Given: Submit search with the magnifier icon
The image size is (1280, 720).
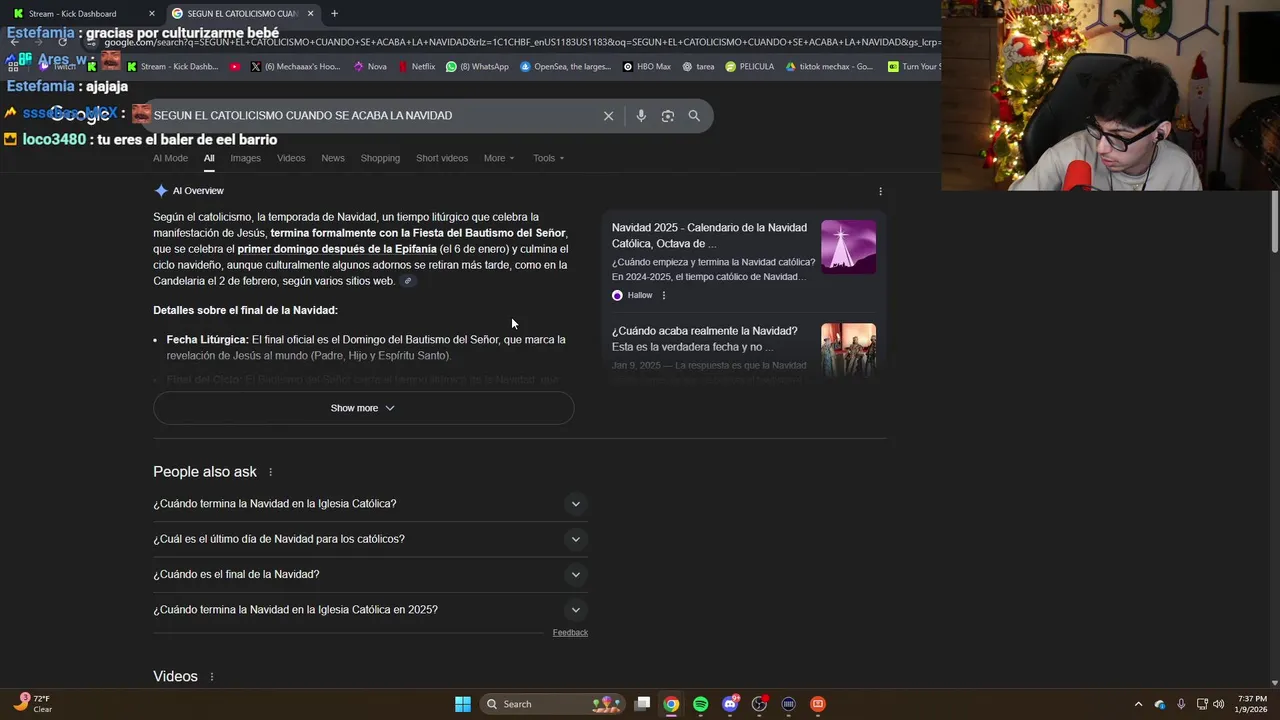Looking at the screenshot, I should click(694, 116).
